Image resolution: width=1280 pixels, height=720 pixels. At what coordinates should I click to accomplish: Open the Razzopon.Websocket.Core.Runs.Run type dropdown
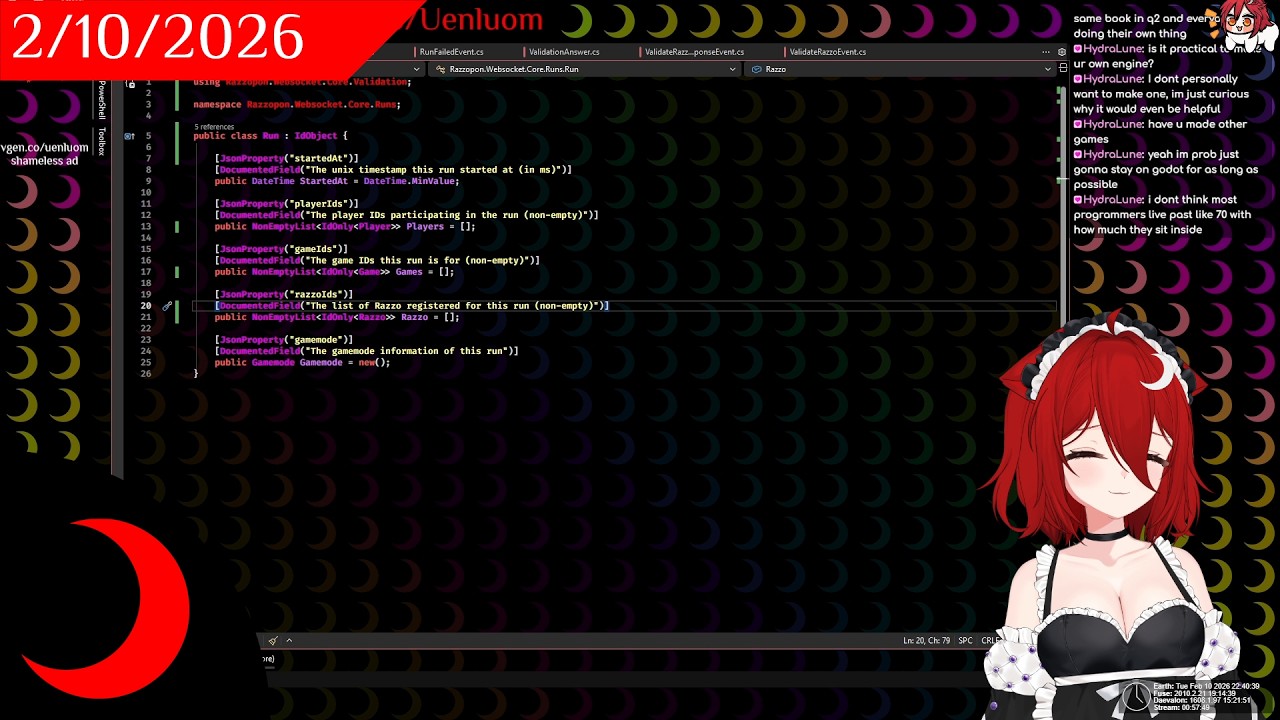(587, 69)
